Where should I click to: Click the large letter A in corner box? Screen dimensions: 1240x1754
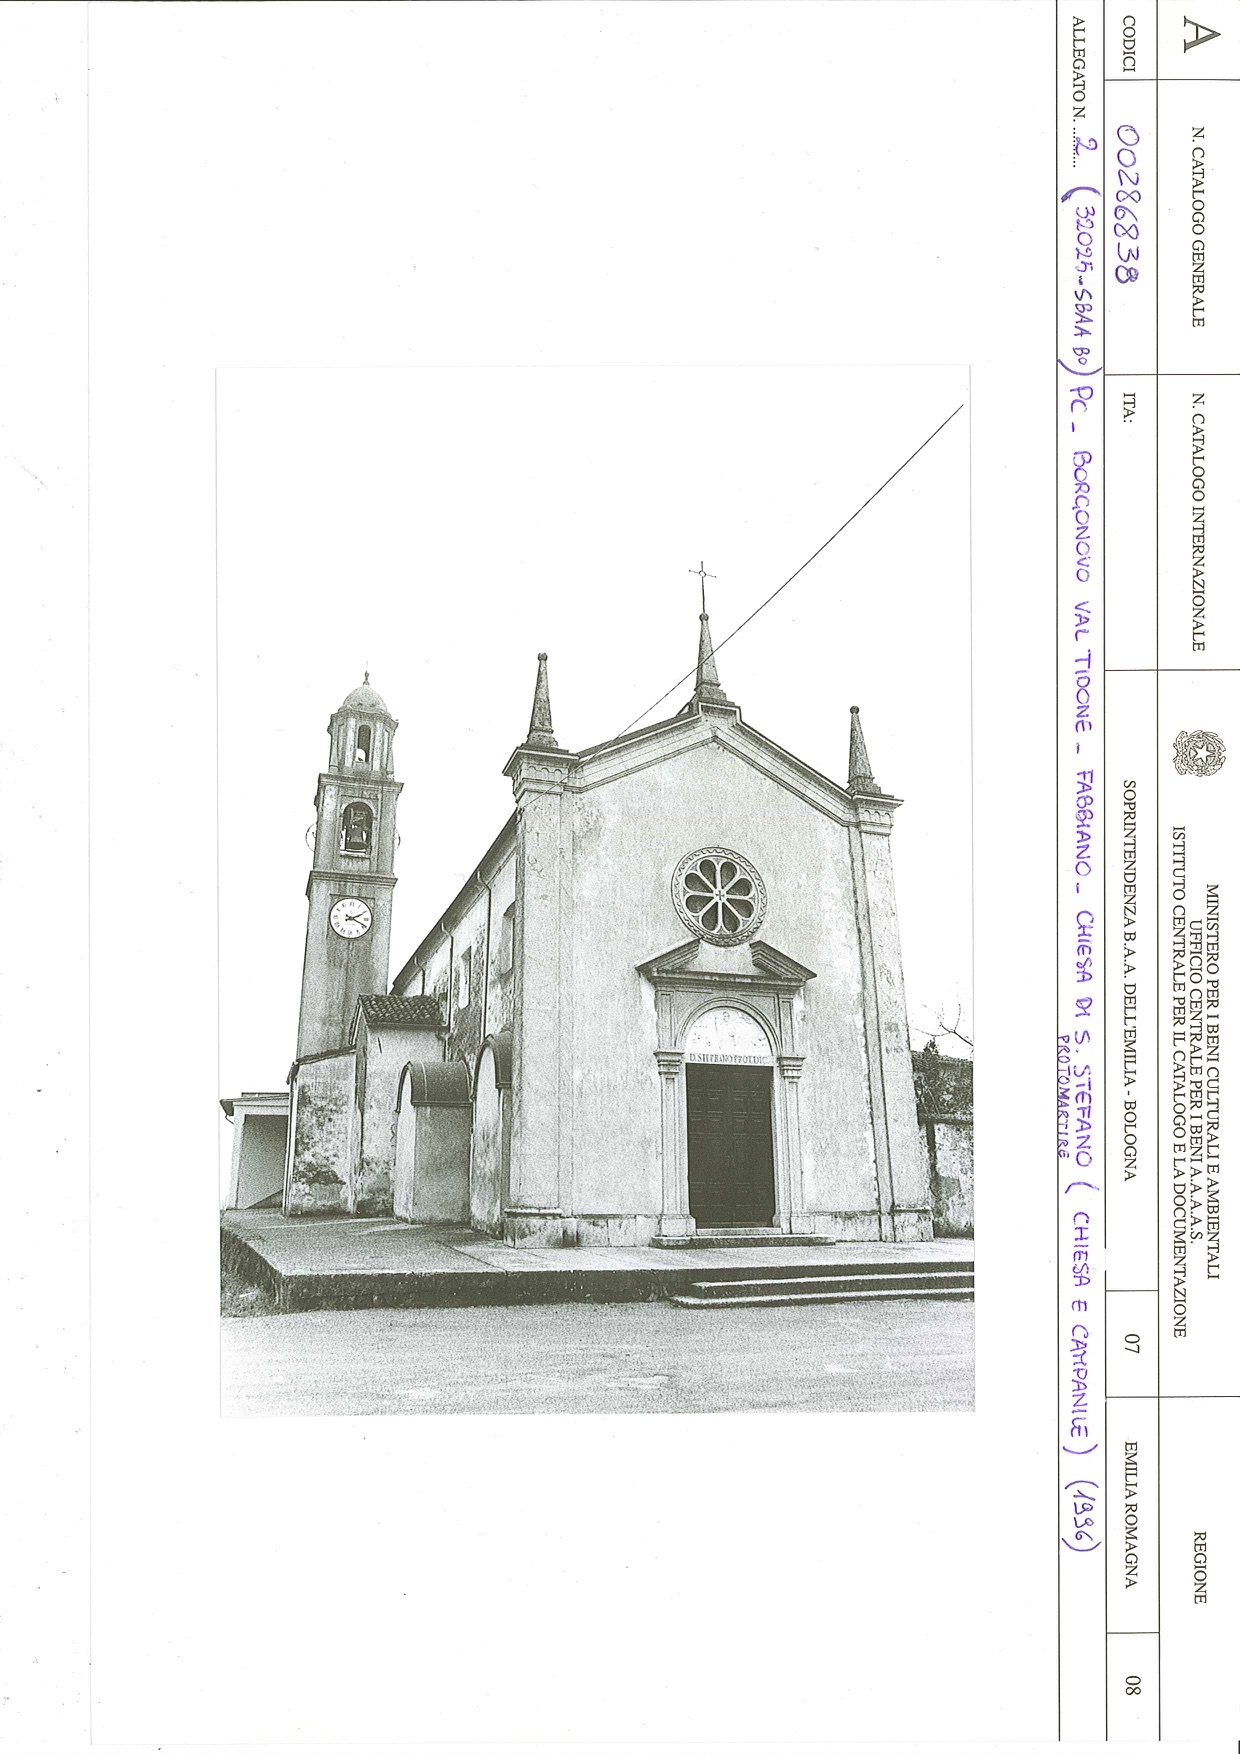pos(1200,36)
